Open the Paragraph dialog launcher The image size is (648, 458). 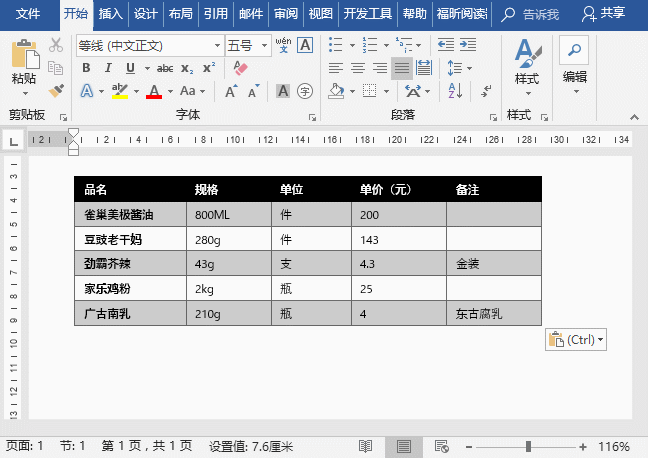coord(493,117)
